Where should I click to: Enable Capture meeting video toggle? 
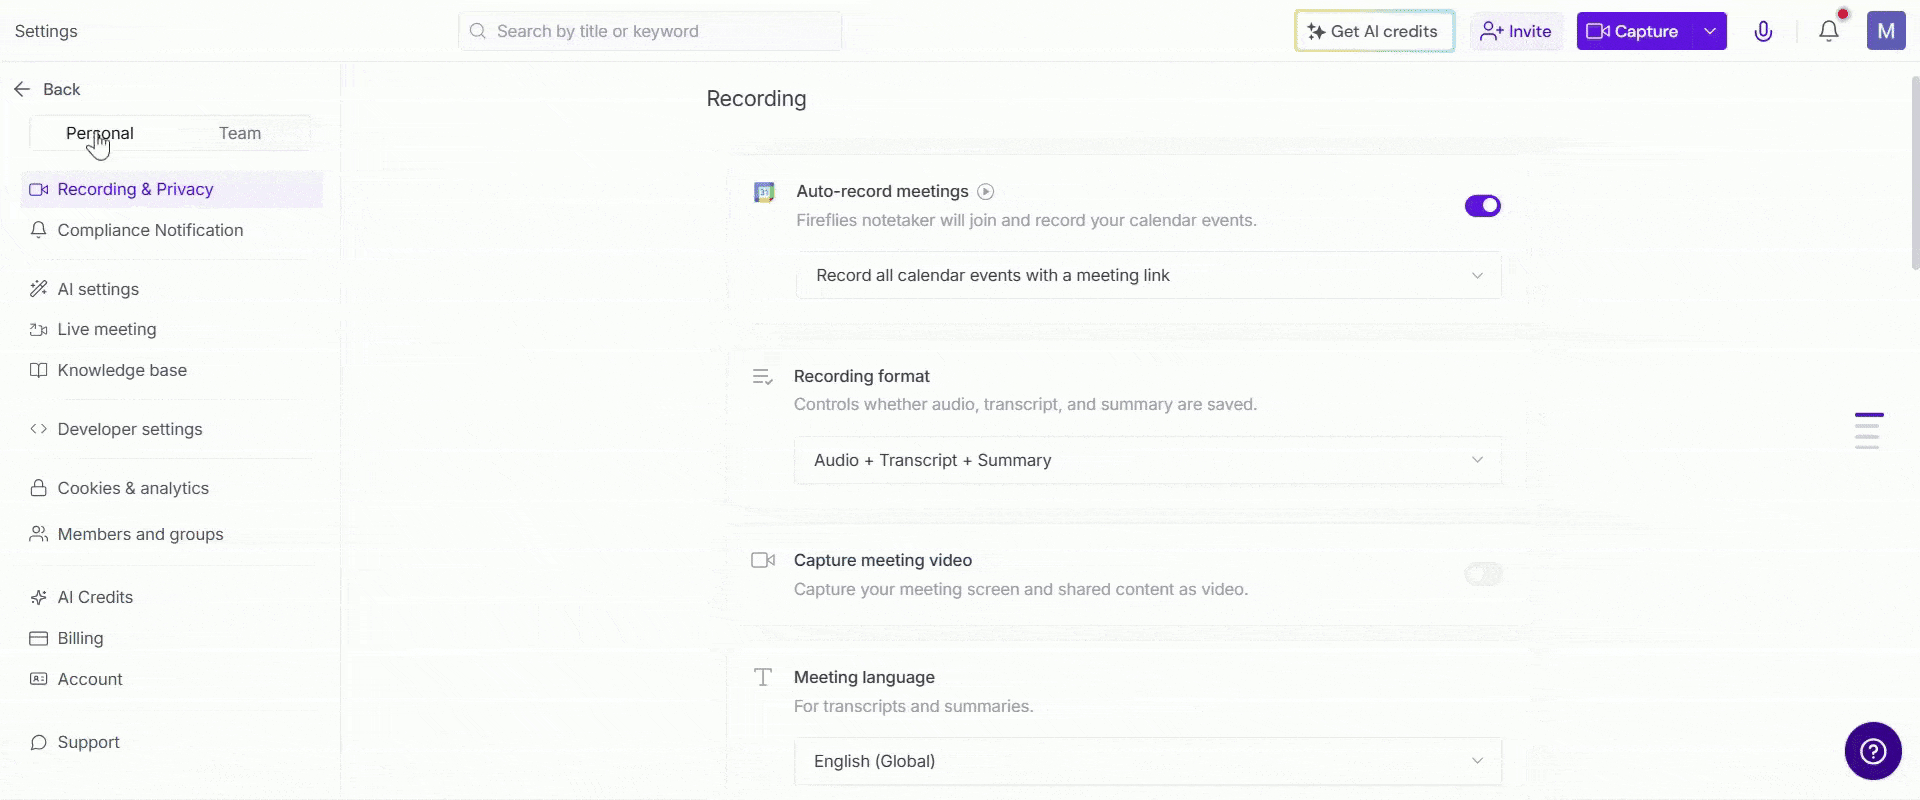[1482, 574]
